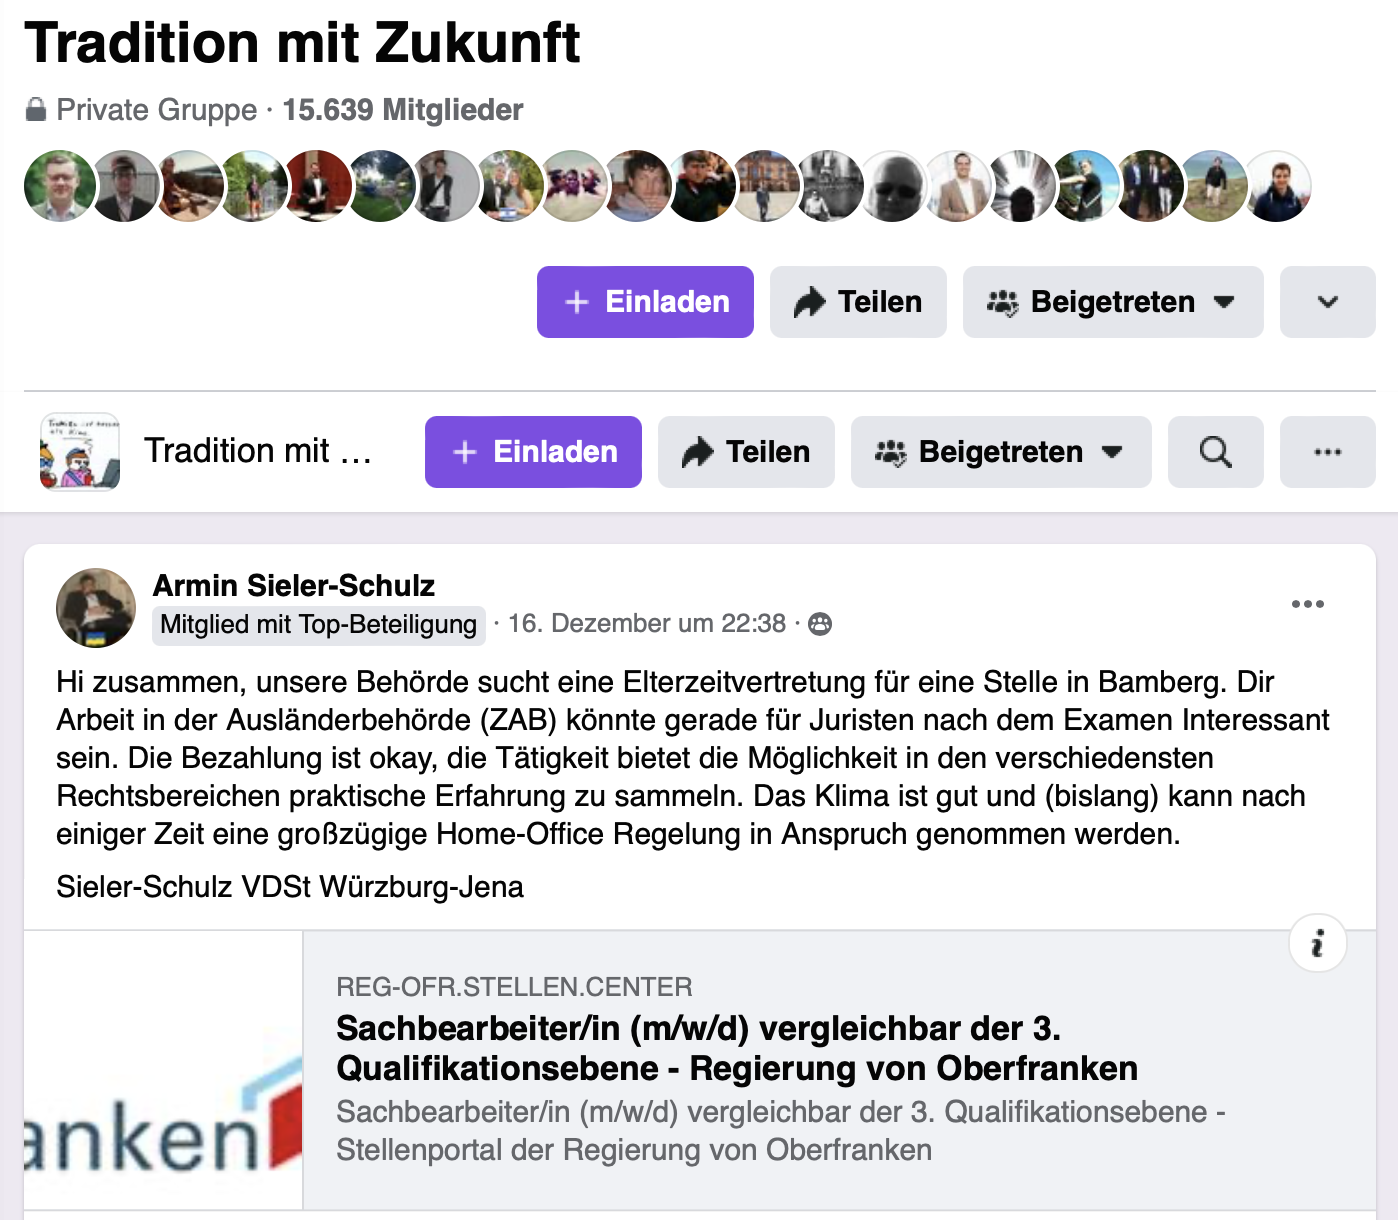Click the link preview info icon
This screenshot has width=1398, height=1220.
pyautogui.click(x=1317, y=943)
